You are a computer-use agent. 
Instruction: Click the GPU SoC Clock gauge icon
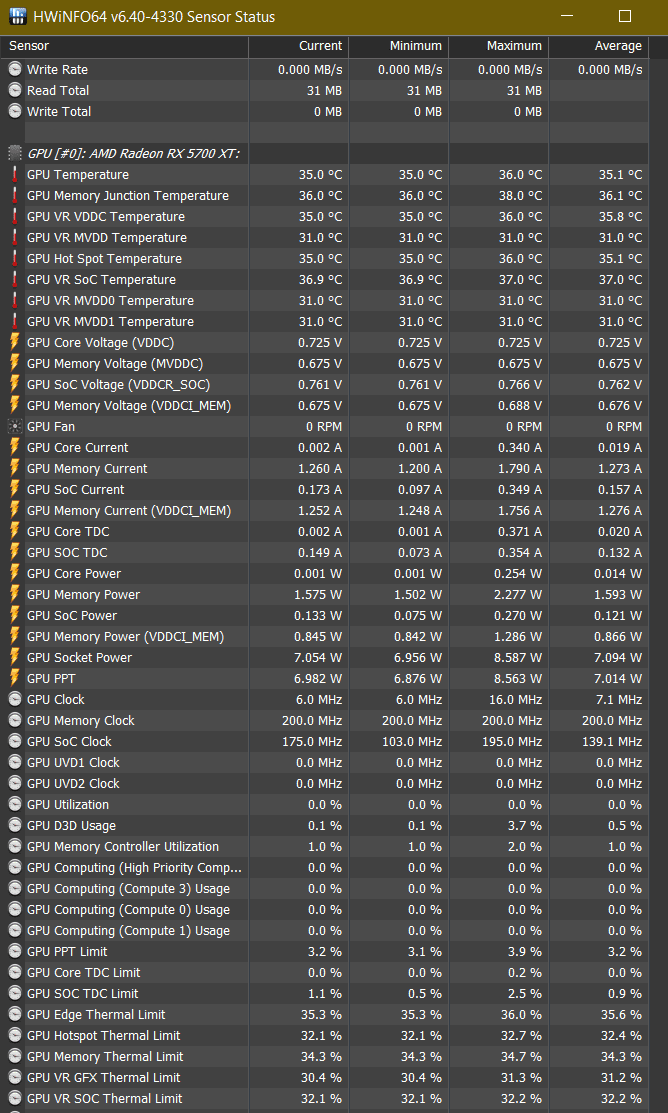(15, 742)
